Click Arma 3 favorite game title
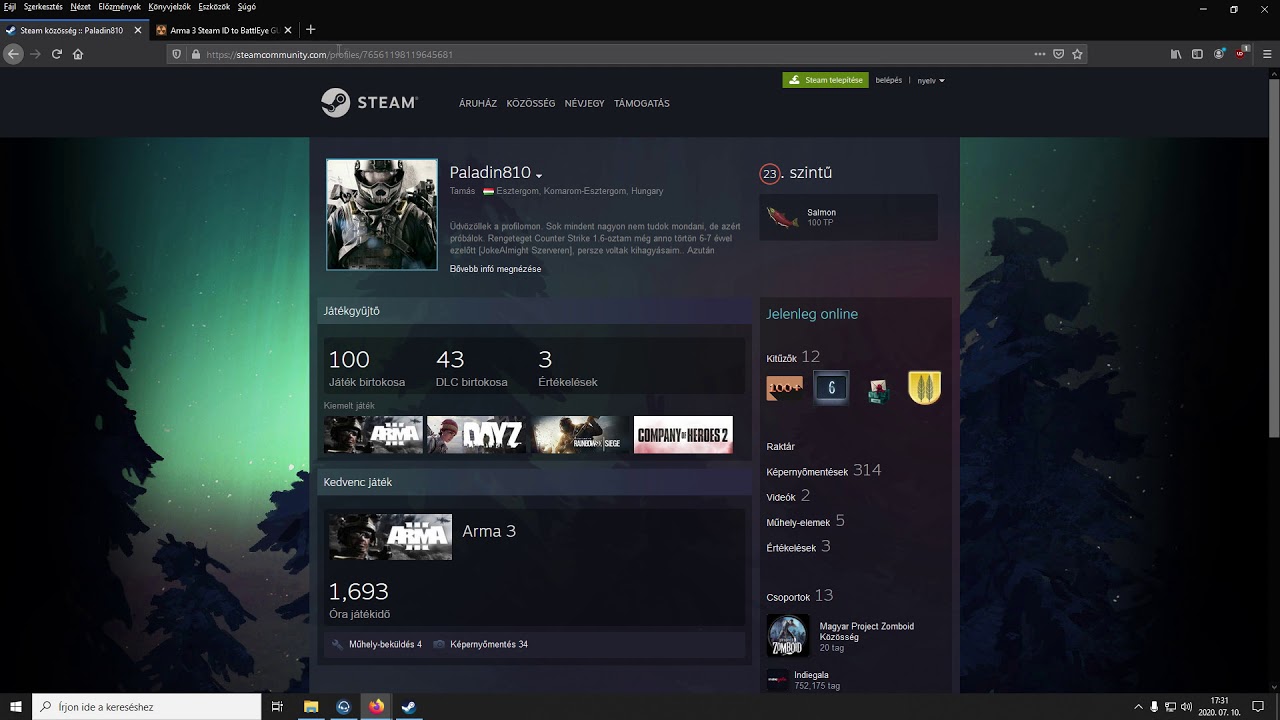Screen dimensions: 1280x720 [x=489, y=531]
